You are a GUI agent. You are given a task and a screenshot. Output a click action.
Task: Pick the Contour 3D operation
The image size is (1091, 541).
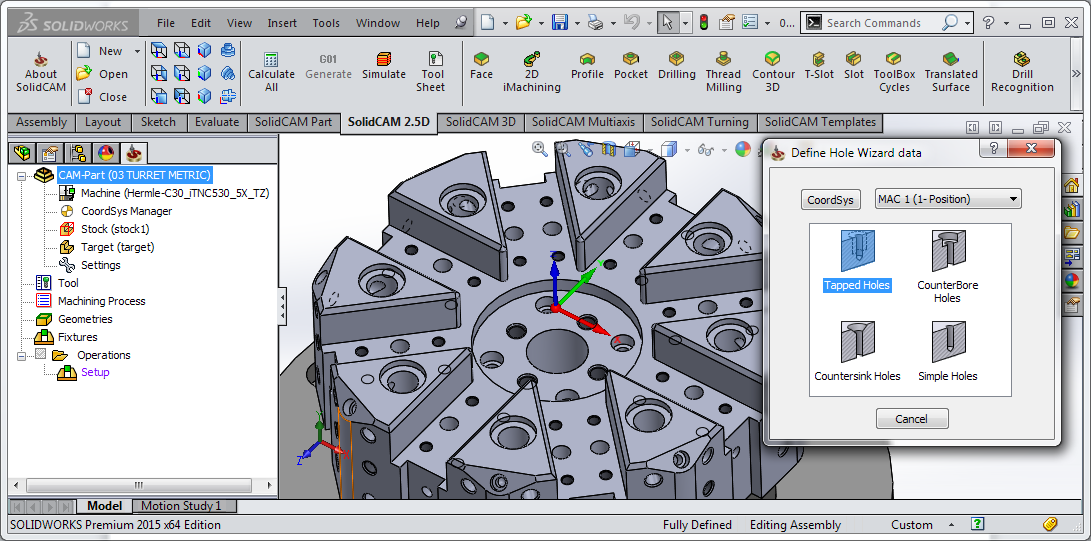[773, 72]
